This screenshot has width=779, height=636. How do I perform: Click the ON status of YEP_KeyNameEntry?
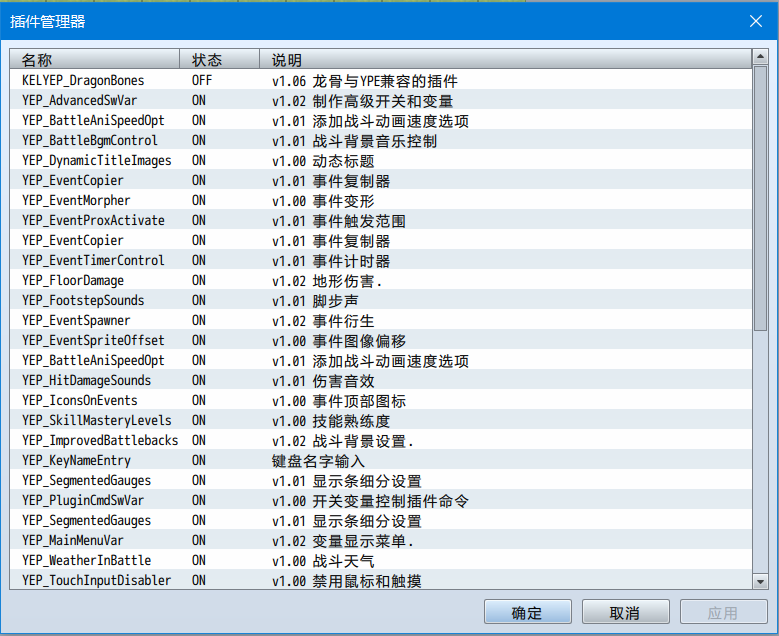(x=199, y=461)
